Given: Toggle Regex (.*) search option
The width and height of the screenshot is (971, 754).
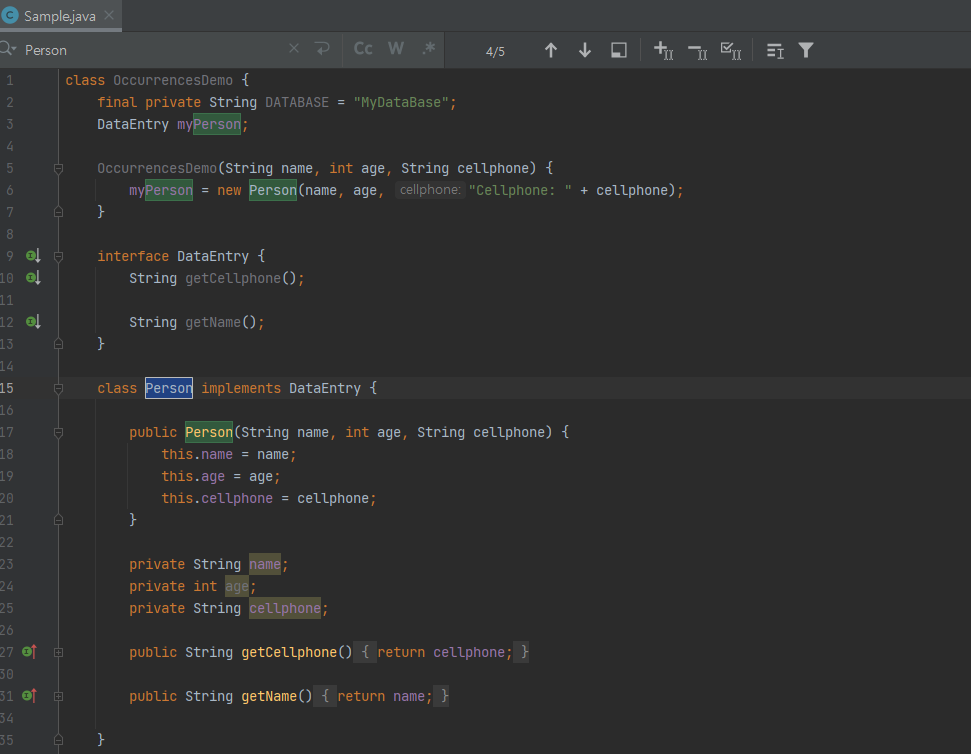Looking at the screenshot, I should tap(429, 49).
